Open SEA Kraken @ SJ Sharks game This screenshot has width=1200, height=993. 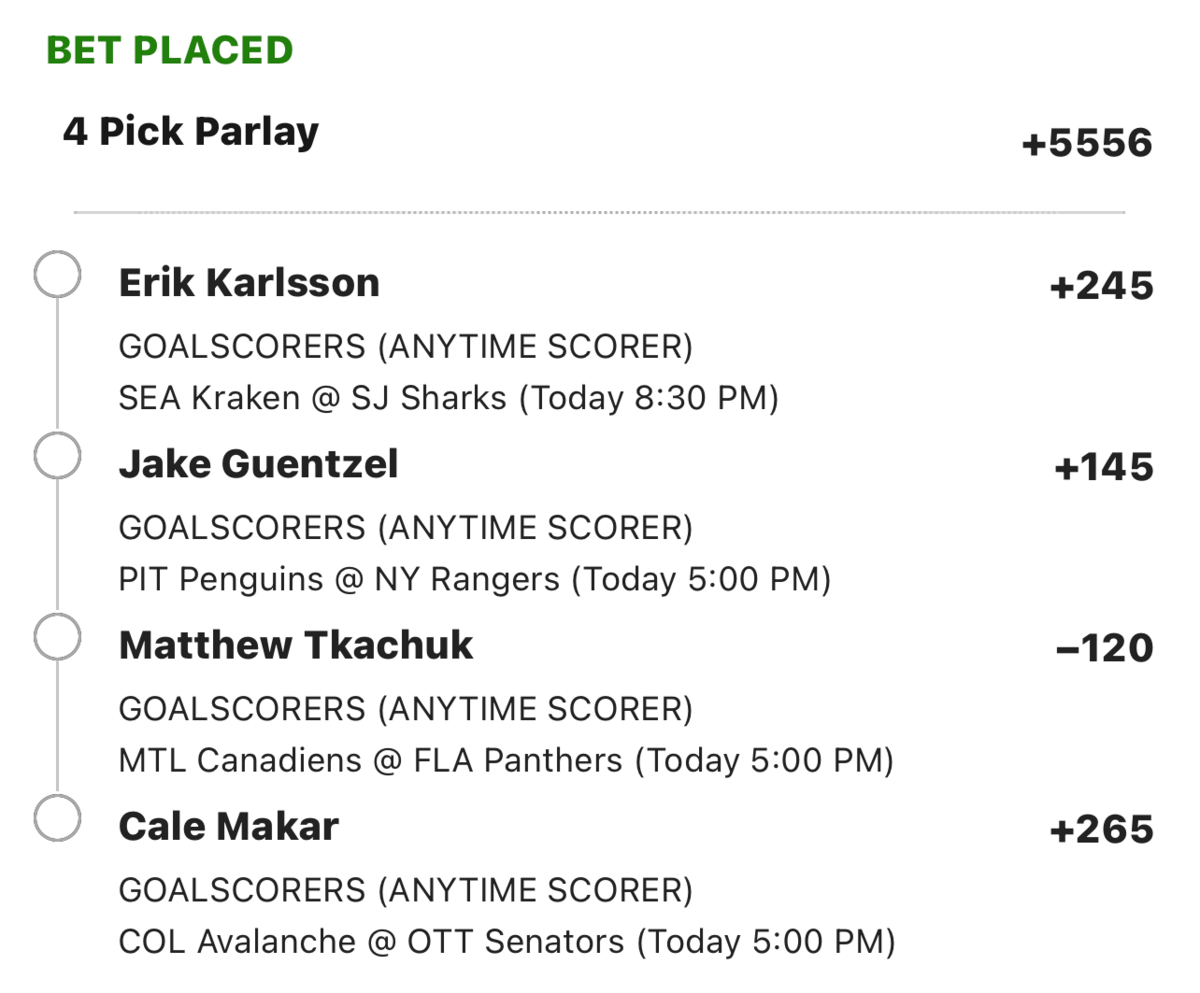point(448,398)
